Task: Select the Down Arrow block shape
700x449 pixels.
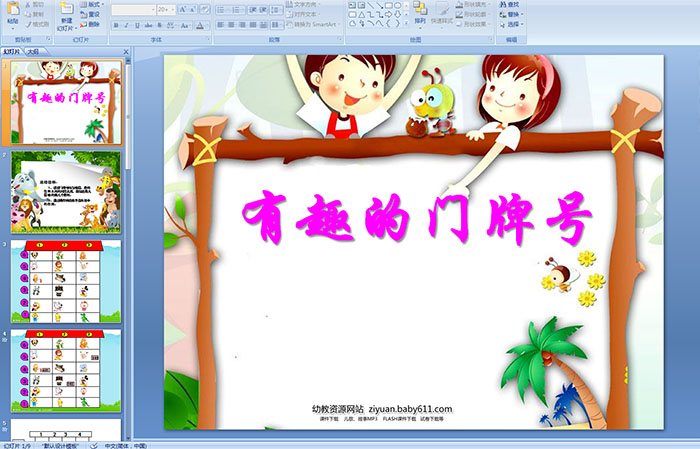Action: [398, 15]
